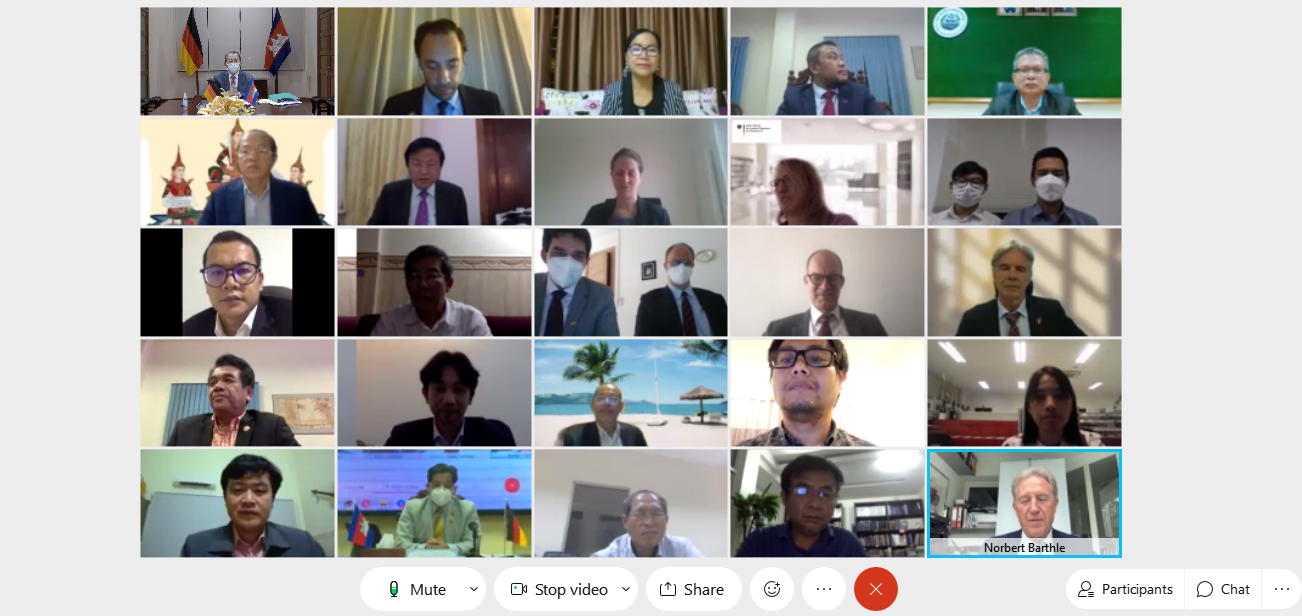Click the person icon beside Participants
Image resolution: width=1302 pixels, height=616 pixels.
pyautogui.click(x=1085, y=589)
